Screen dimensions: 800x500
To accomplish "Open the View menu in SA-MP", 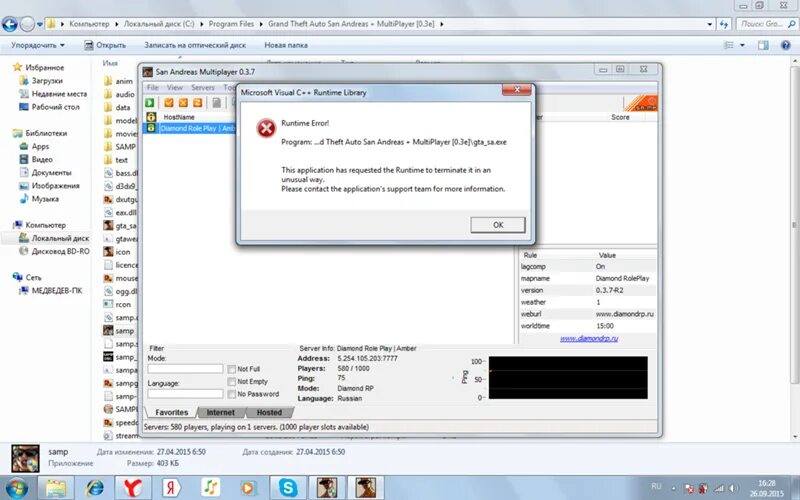I will (x=174, y=88).
